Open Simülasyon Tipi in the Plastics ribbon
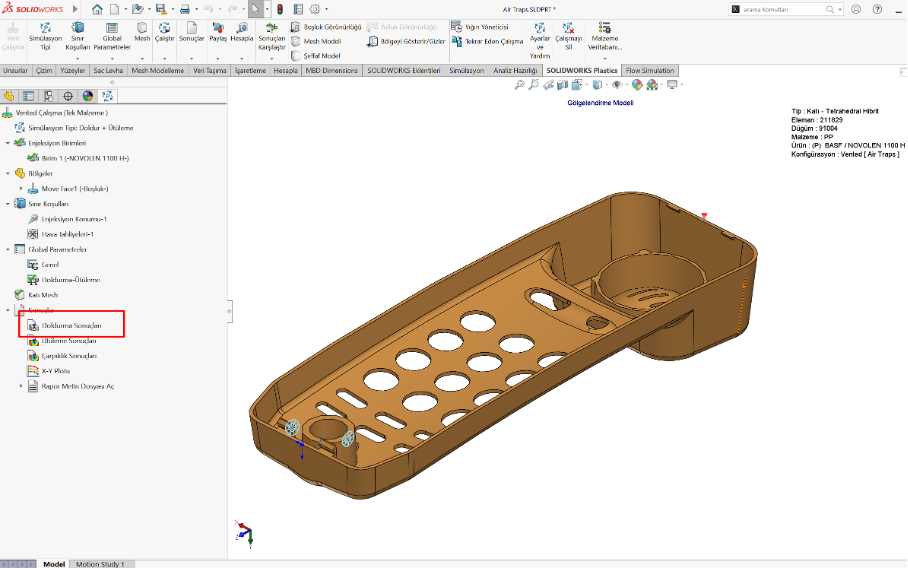This screenshot has width=908, height=568. (45, 36)
